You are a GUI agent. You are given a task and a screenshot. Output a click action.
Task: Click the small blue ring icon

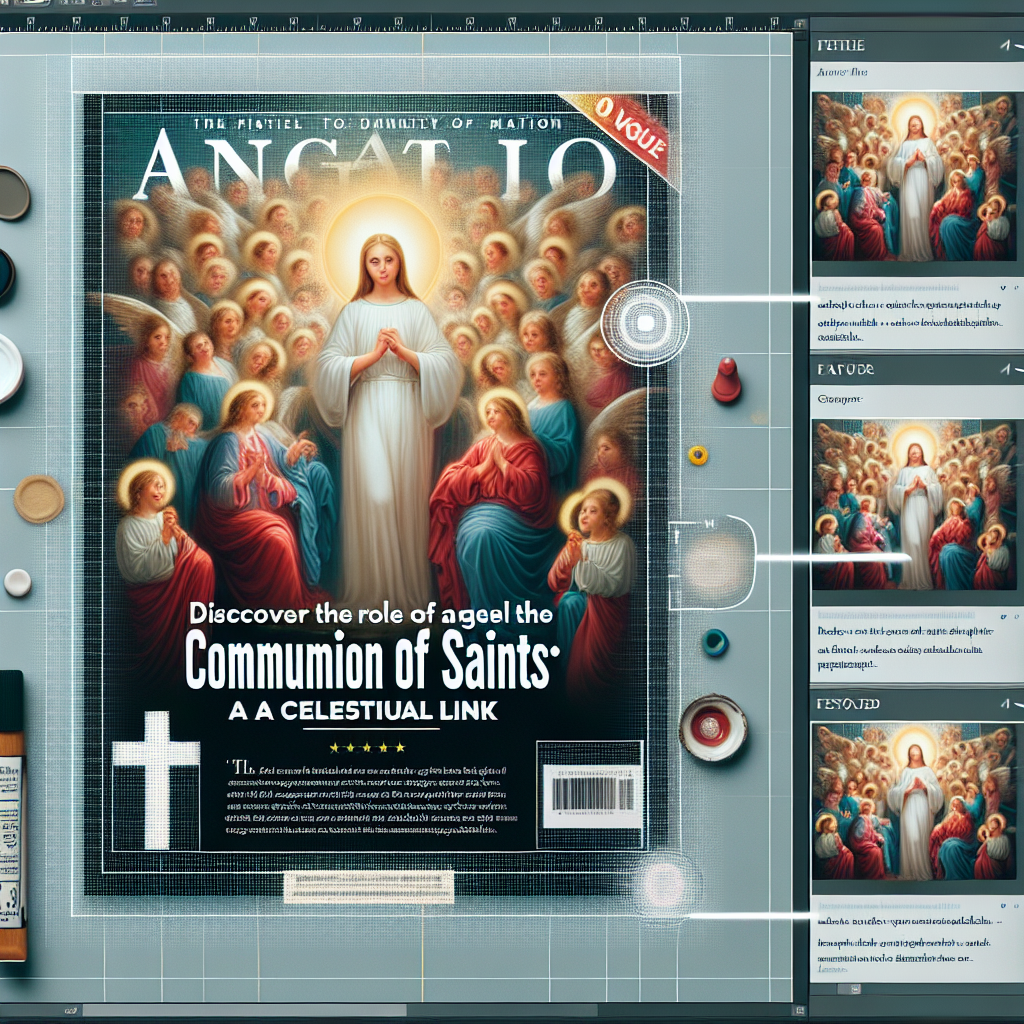714,642
